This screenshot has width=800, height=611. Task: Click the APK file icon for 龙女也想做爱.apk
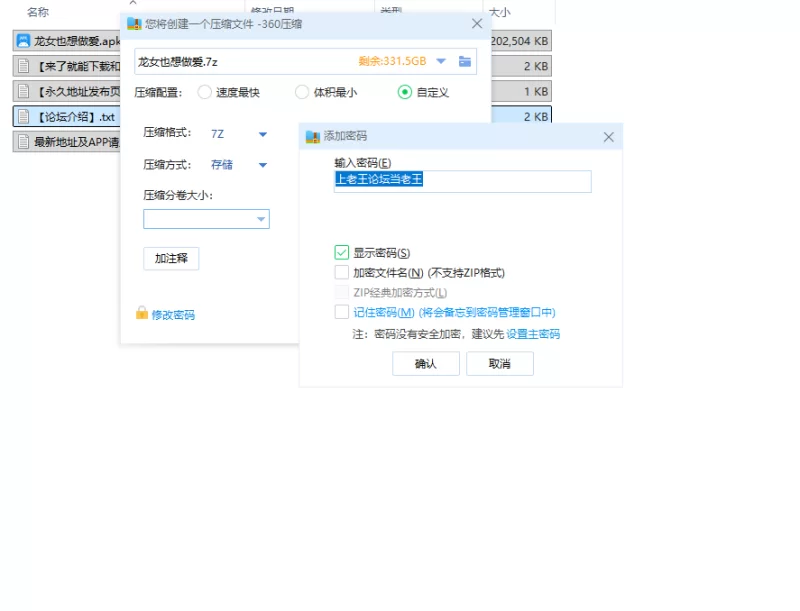23,41
